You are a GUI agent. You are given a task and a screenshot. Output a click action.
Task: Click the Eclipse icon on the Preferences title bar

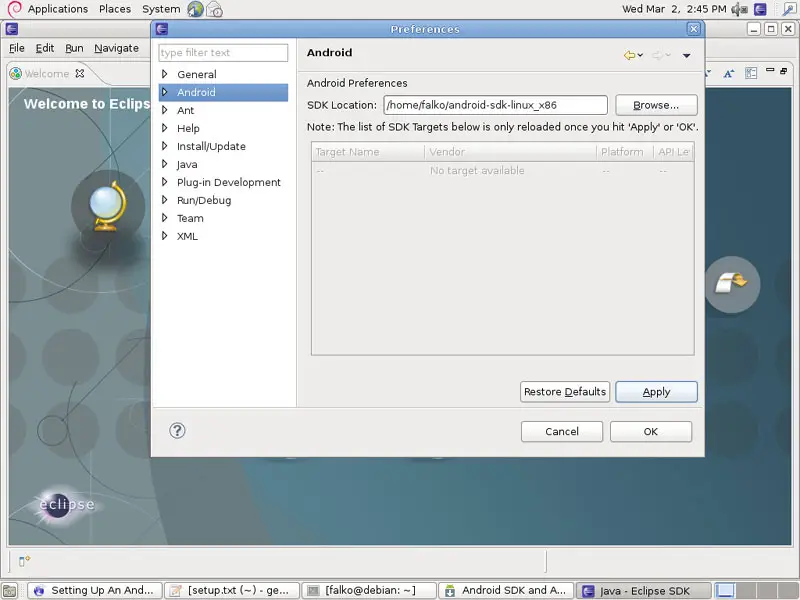coord(162,29)
